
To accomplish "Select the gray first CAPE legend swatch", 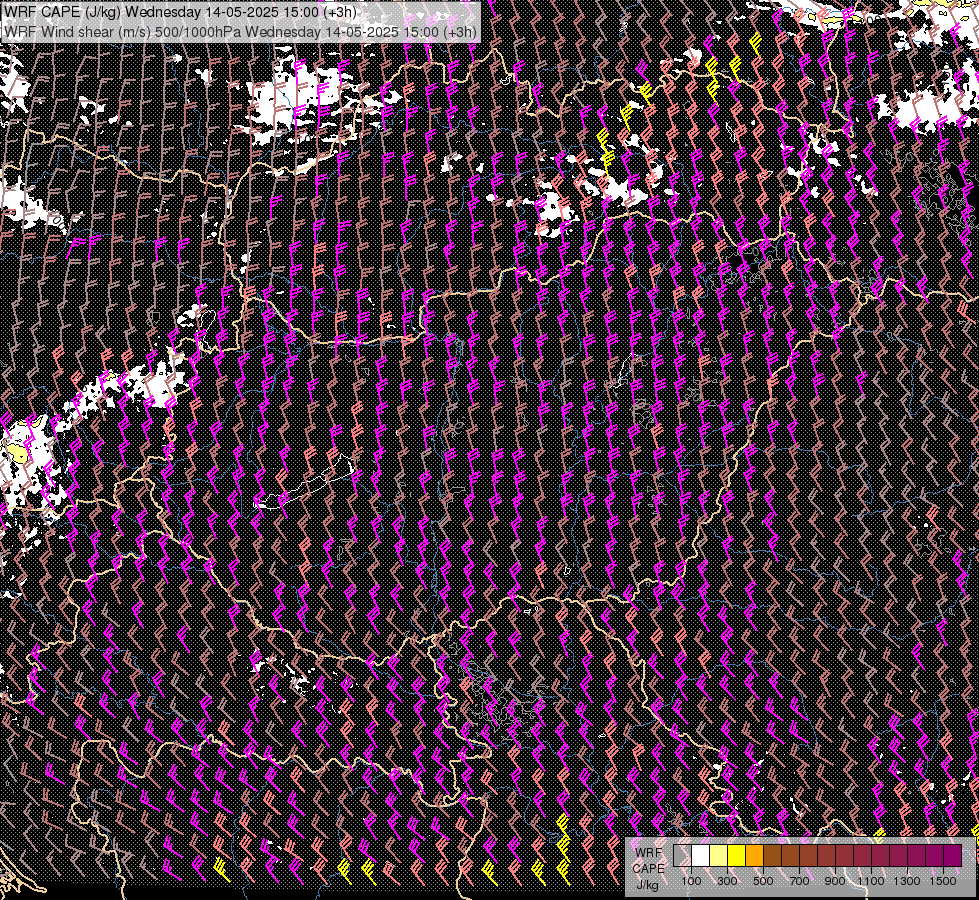I will [x=682, y=856].
